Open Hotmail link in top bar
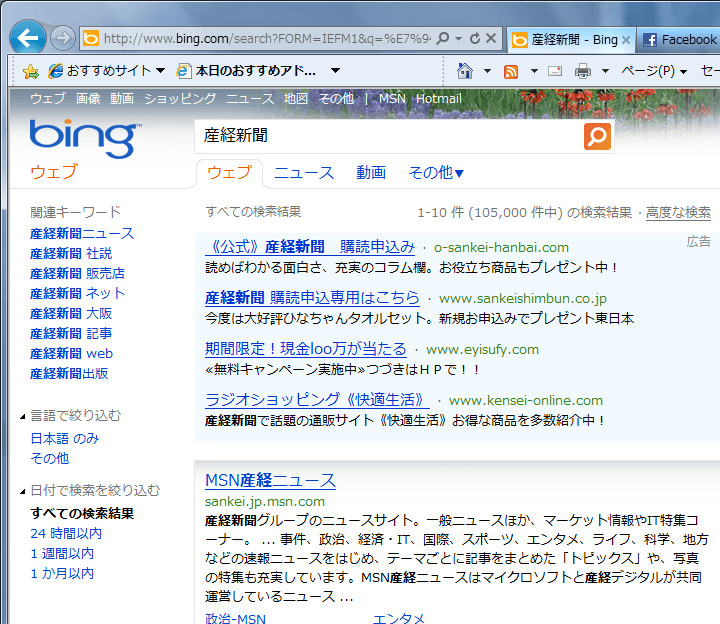Viewport: 720px width, 624px height. pyautogui.click(x=439, y=99)
